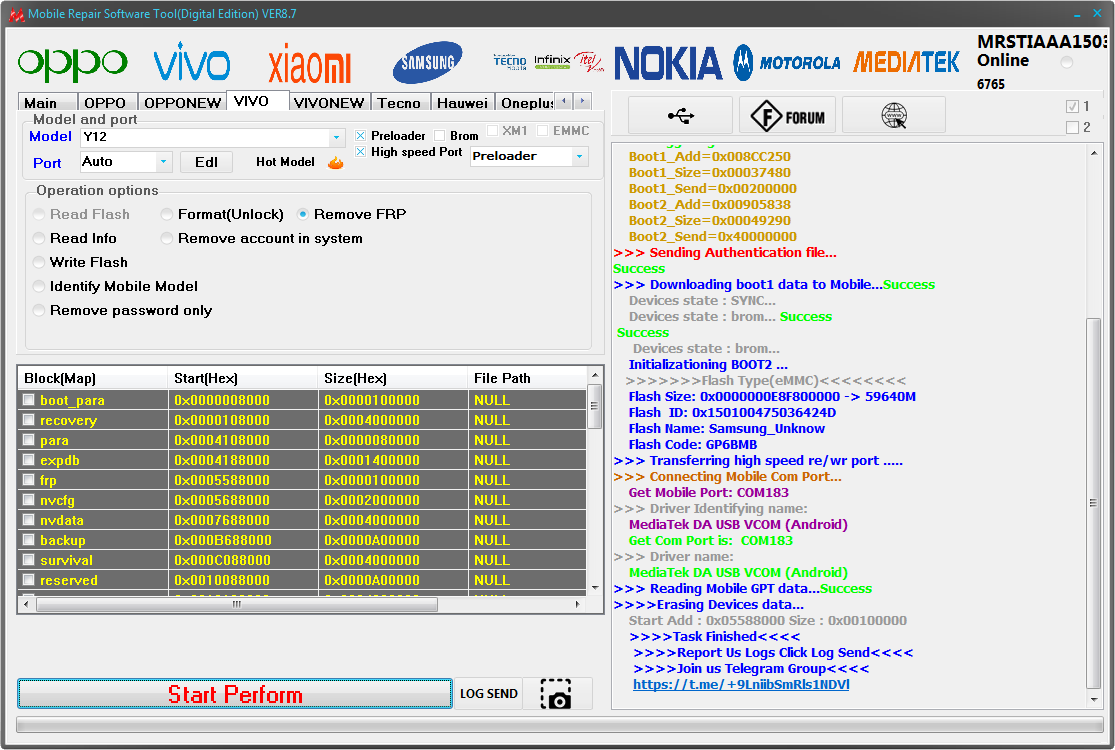Click the USB connection icon button
This screenshot has height=750, width=1115.
click(681, 115)
